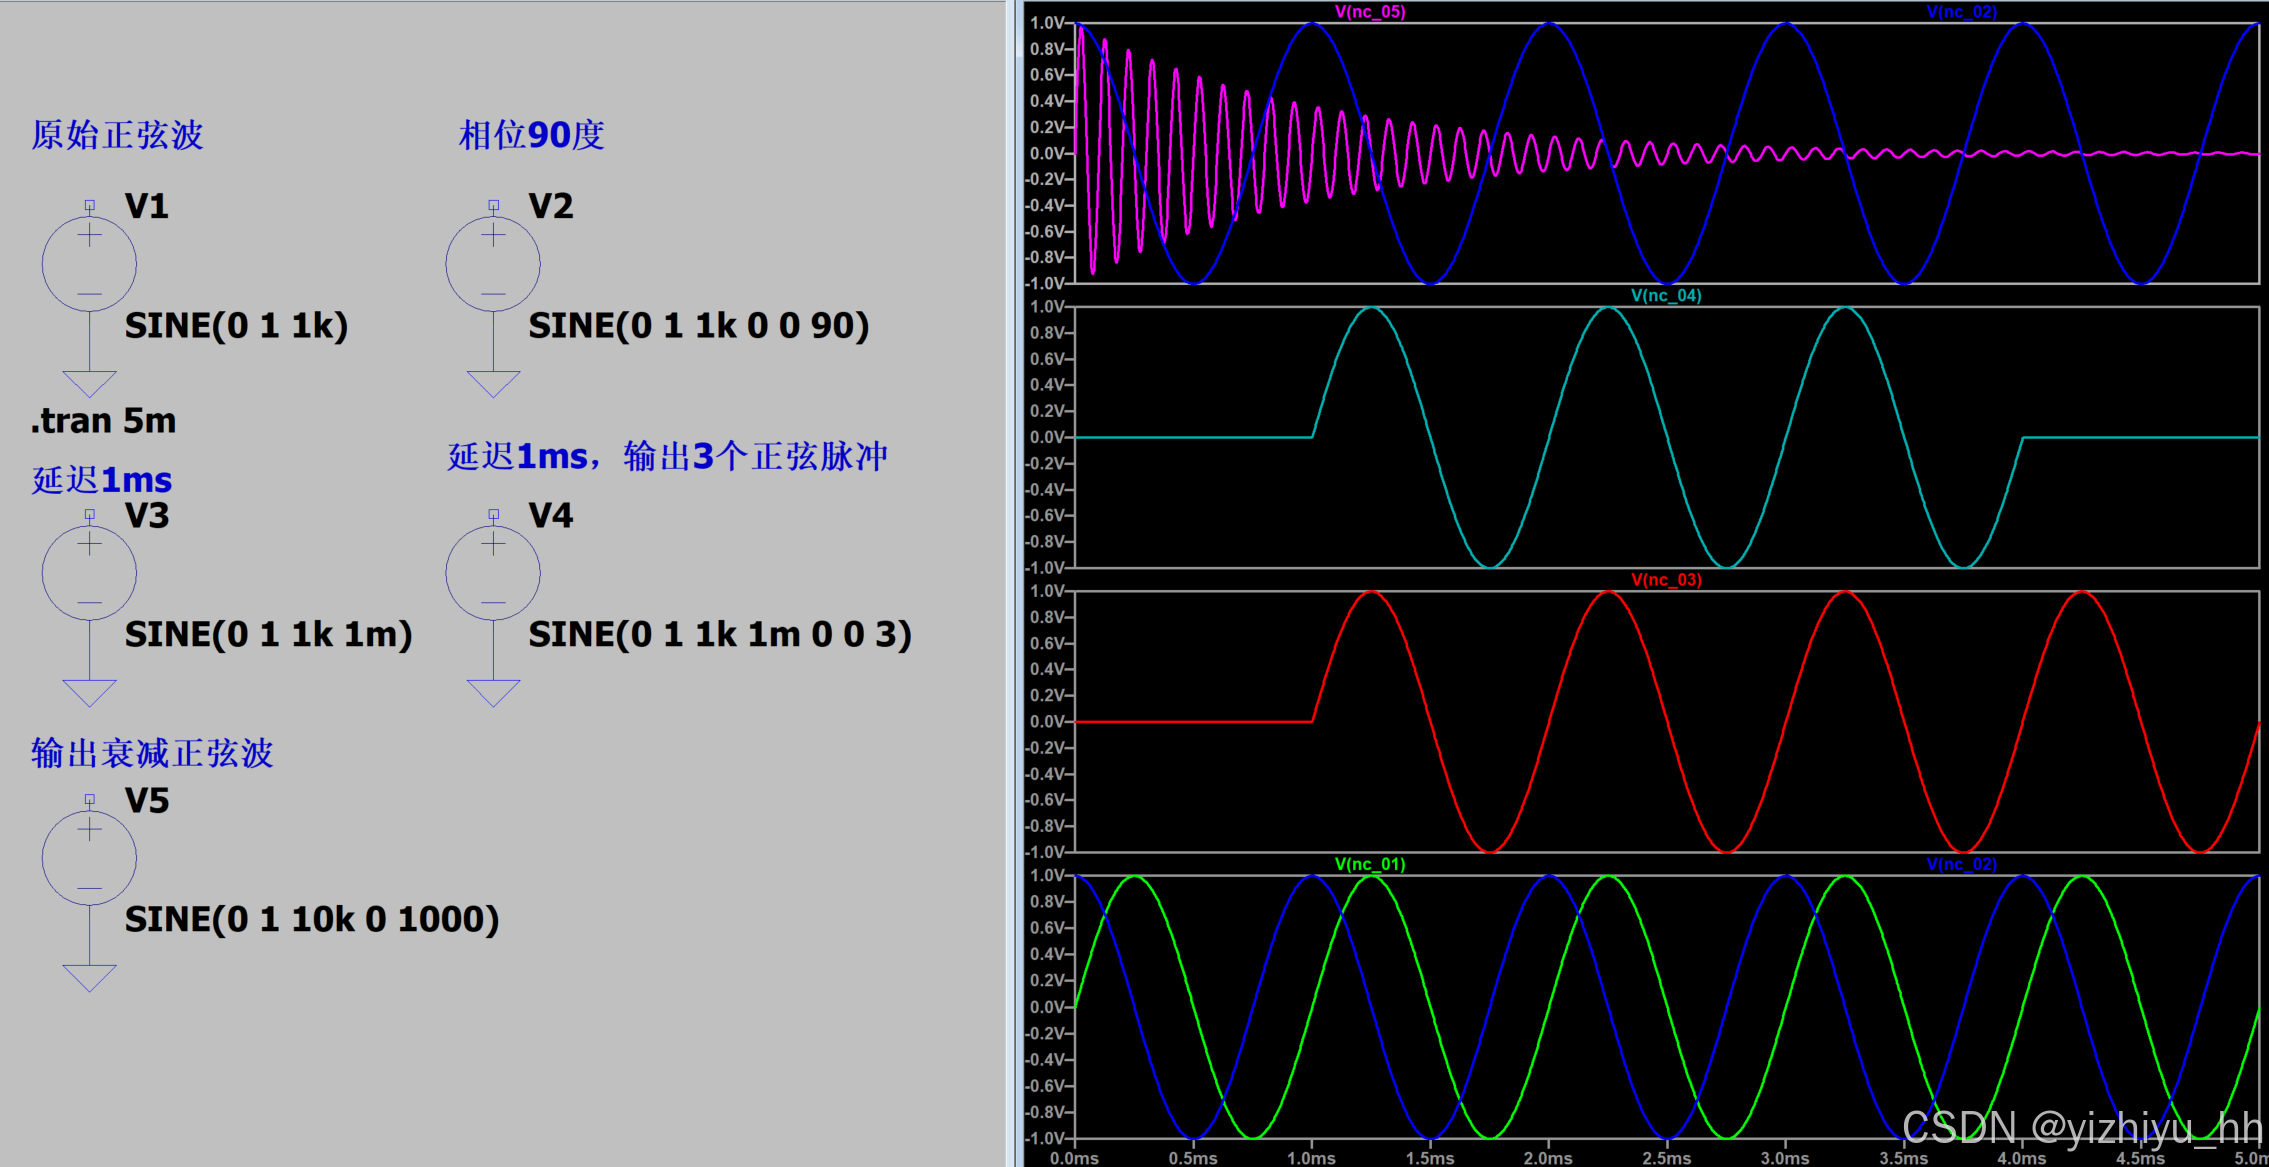The width and height of the screenshot is (2269, 1167).
Task: Click the 输出衰减正弦波 comment text
Action: pyautogui.click(x=152, y=753)
